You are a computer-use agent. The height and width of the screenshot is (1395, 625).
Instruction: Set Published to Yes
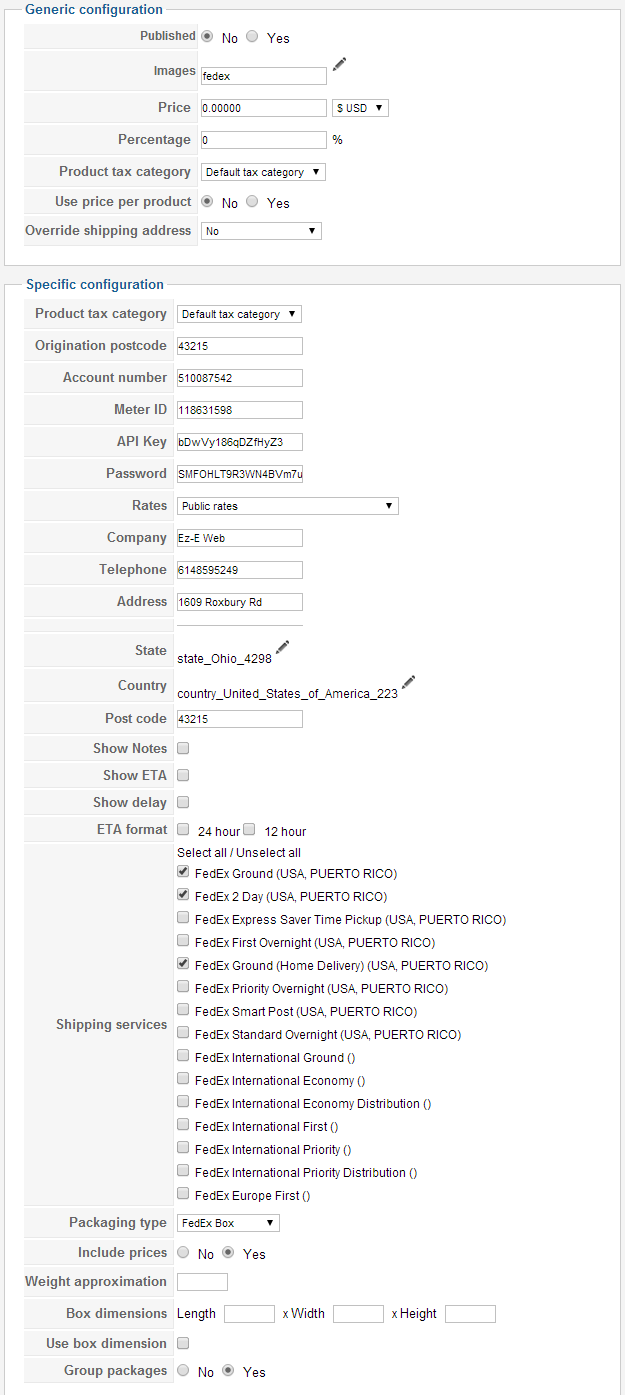[x=252, y=37]
